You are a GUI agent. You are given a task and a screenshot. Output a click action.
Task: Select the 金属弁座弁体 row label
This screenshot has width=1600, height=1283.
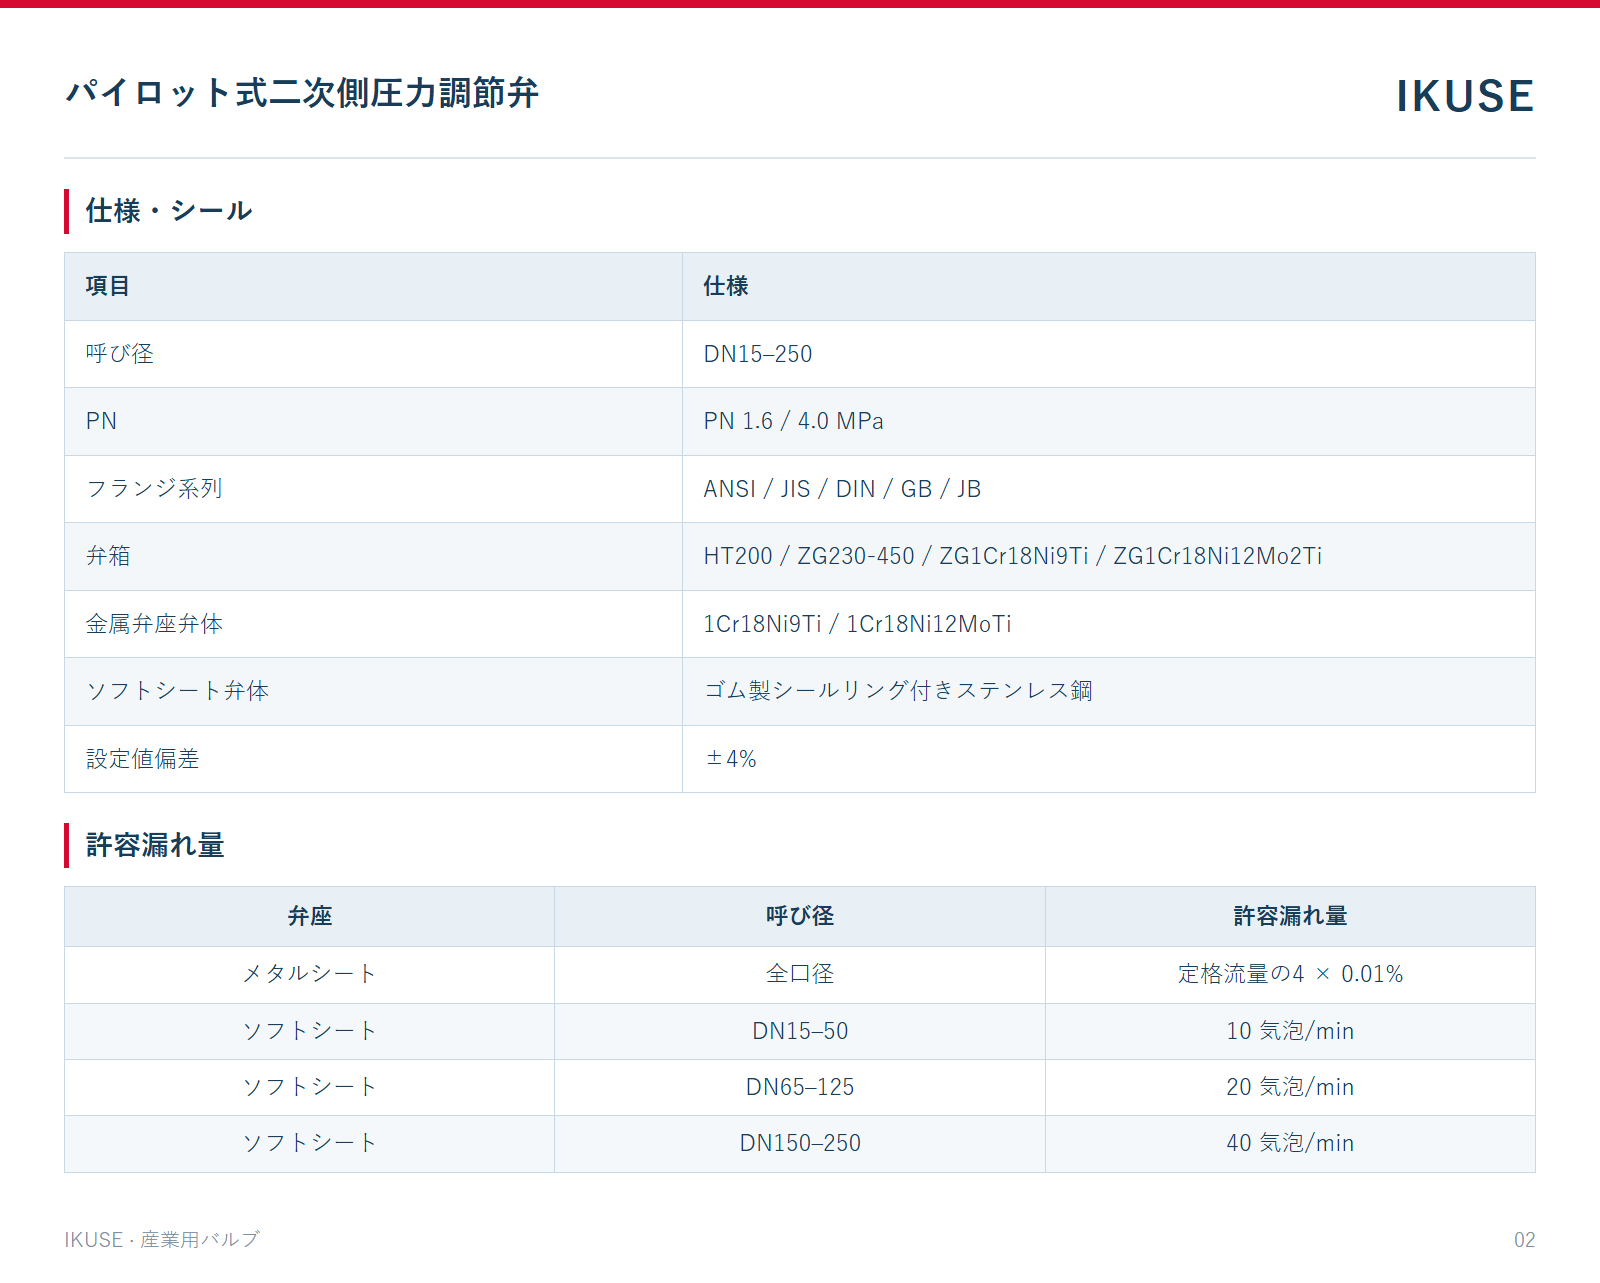pyautogui.click(x=154, y=624)
